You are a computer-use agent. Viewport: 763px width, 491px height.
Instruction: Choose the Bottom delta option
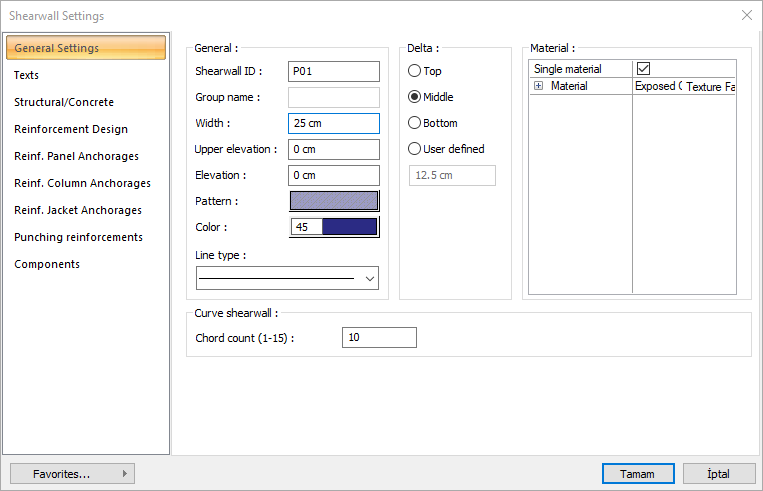415,124
